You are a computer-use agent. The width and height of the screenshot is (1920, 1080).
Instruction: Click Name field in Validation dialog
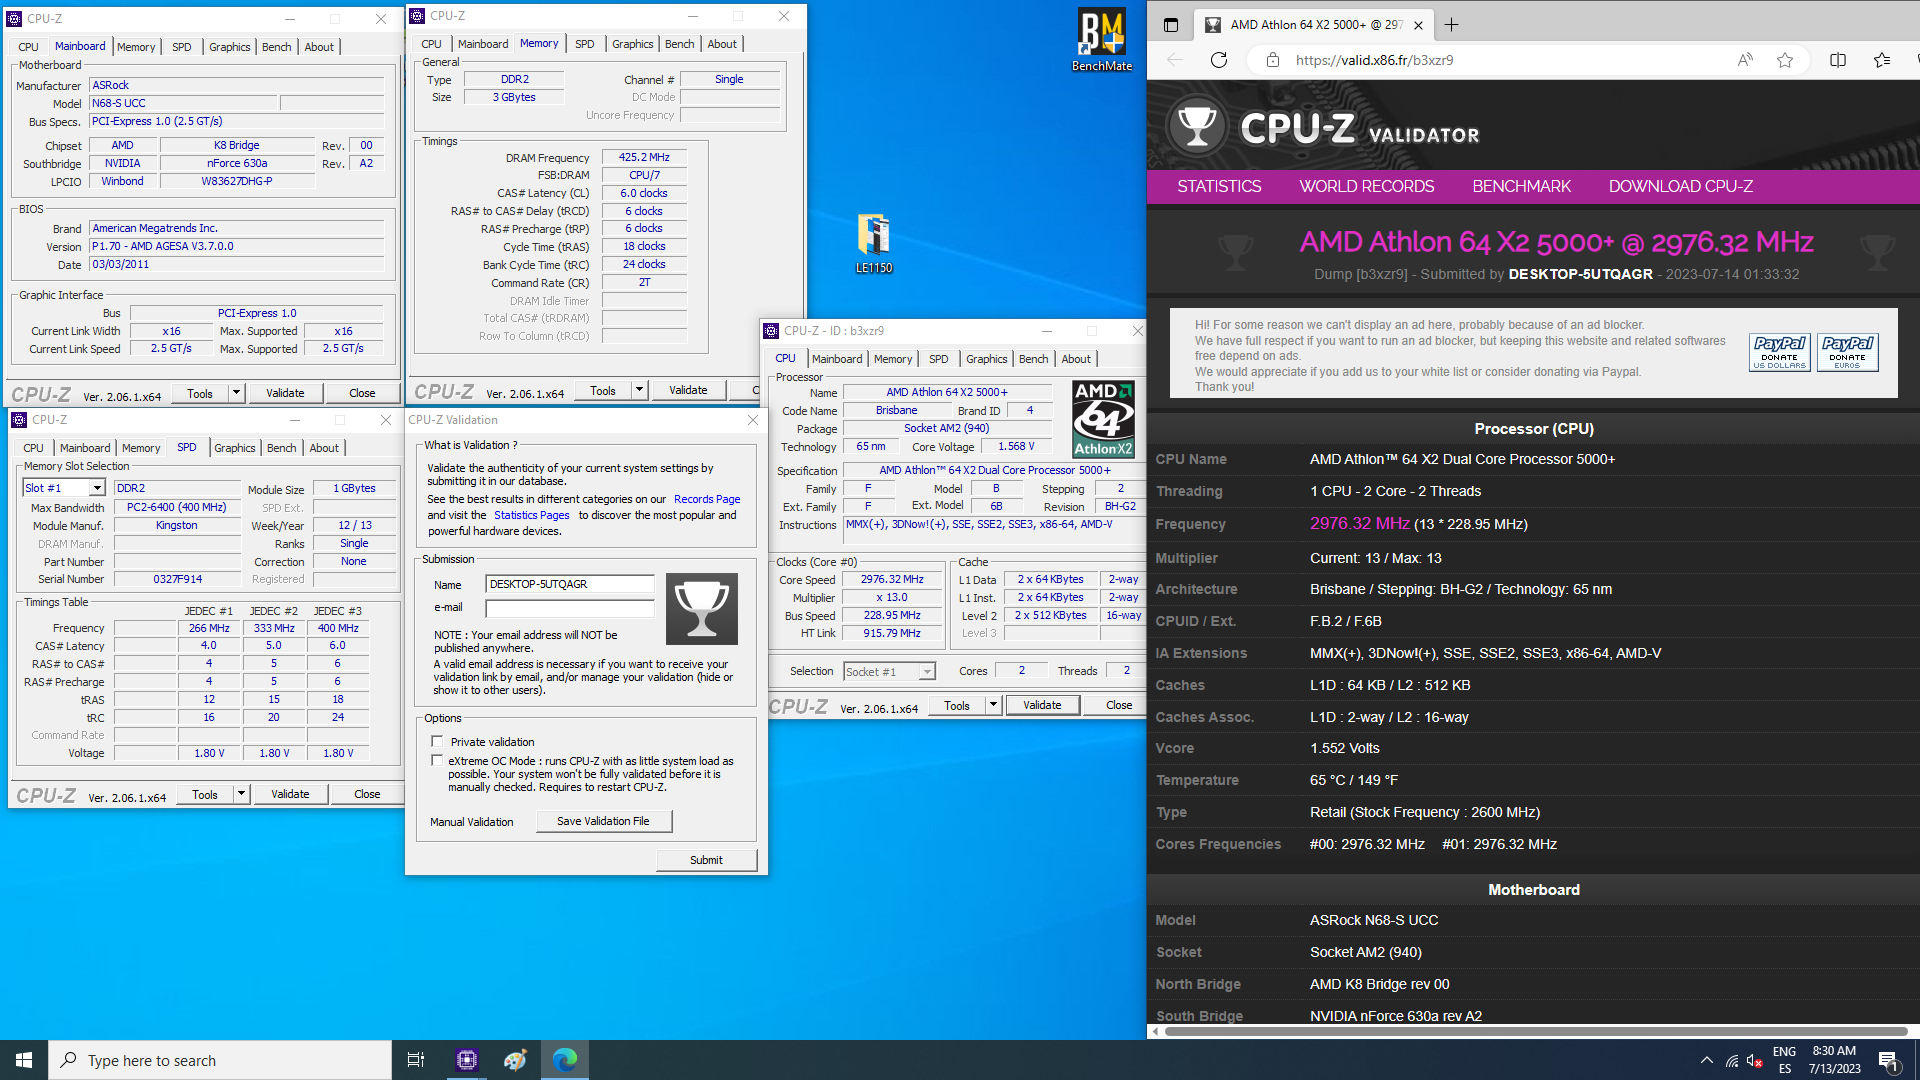pyautogui.click(x=569, y=584)
